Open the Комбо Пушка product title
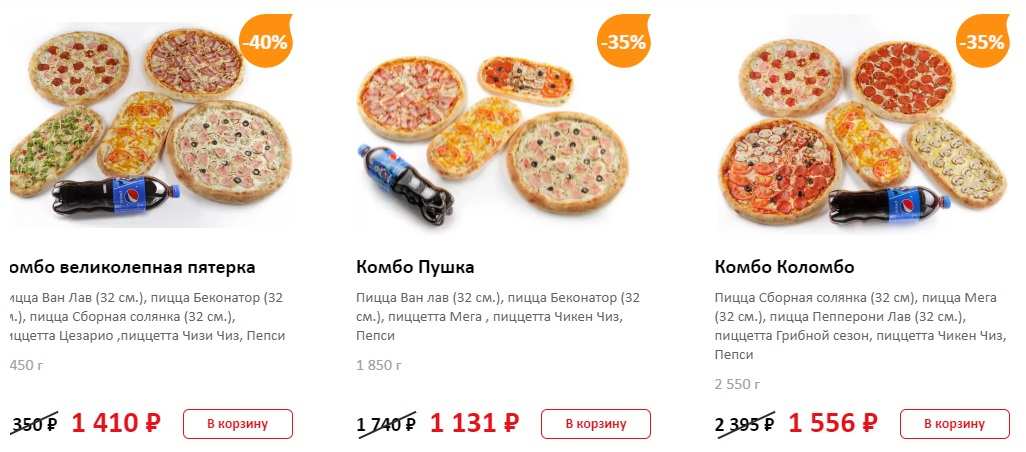This screenshot has height=452, width=1026. (x=415, y=267)
